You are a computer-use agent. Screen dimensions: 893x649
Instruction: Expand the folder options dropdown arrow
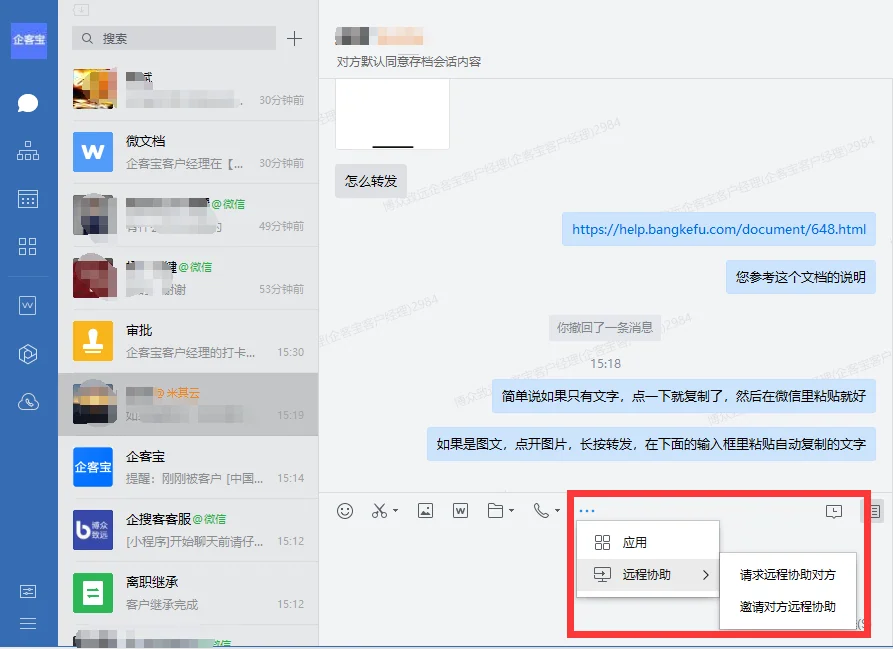(511, 511)
